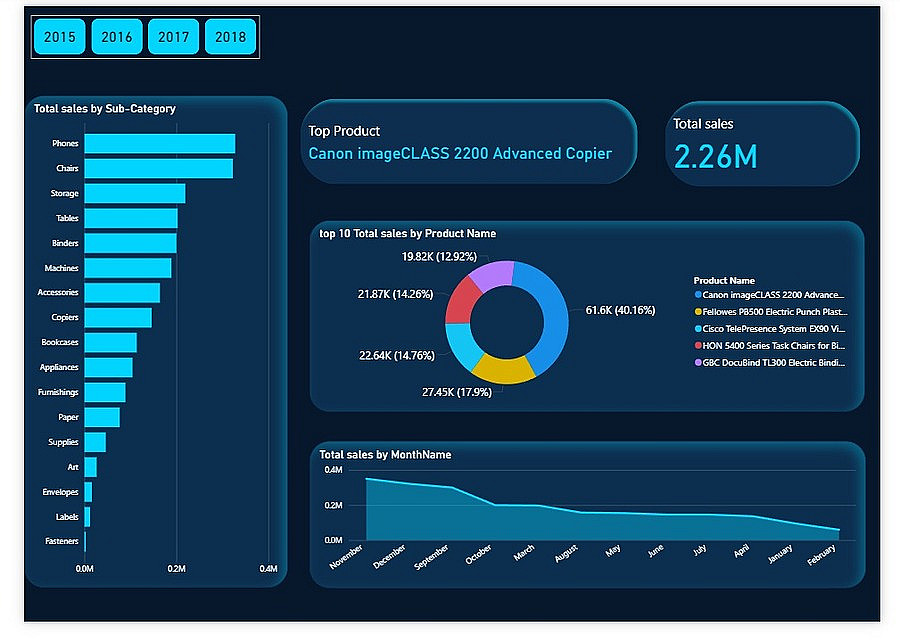This screenshot has width=900, height=643.
Task: Select GBC DocuBind TL300 legend text
Action: click(774, 363)
